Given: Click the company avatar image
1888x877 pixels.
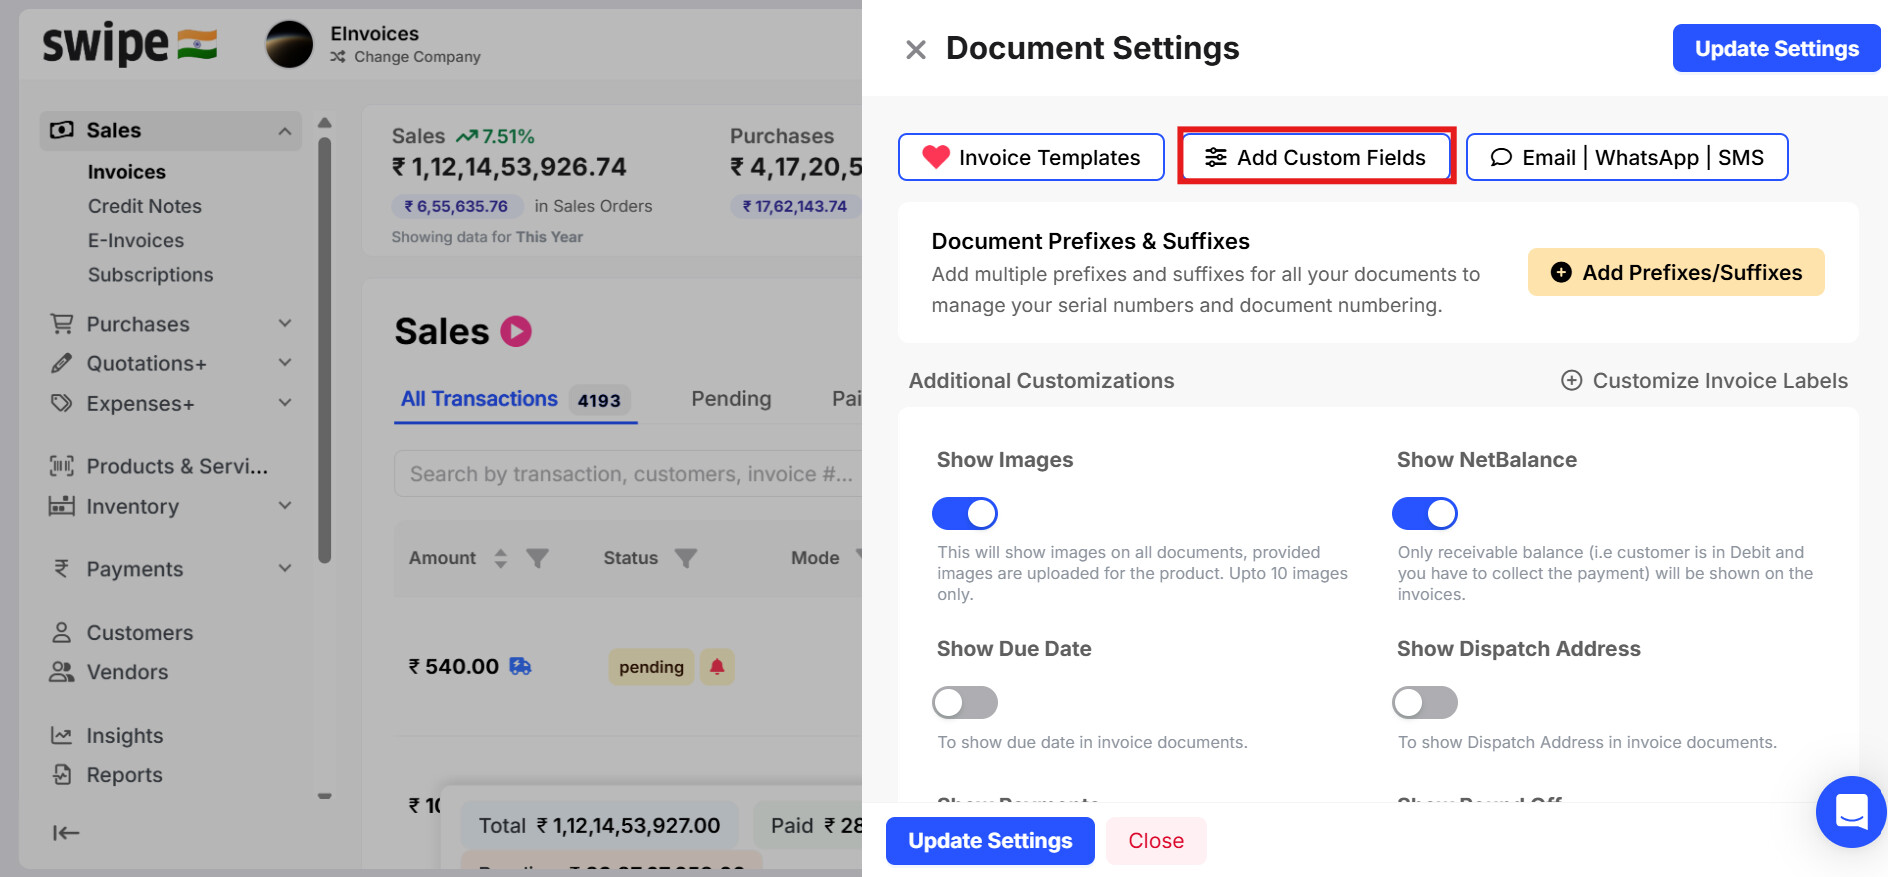Looking at the screenshot, I should click(289, 45).
